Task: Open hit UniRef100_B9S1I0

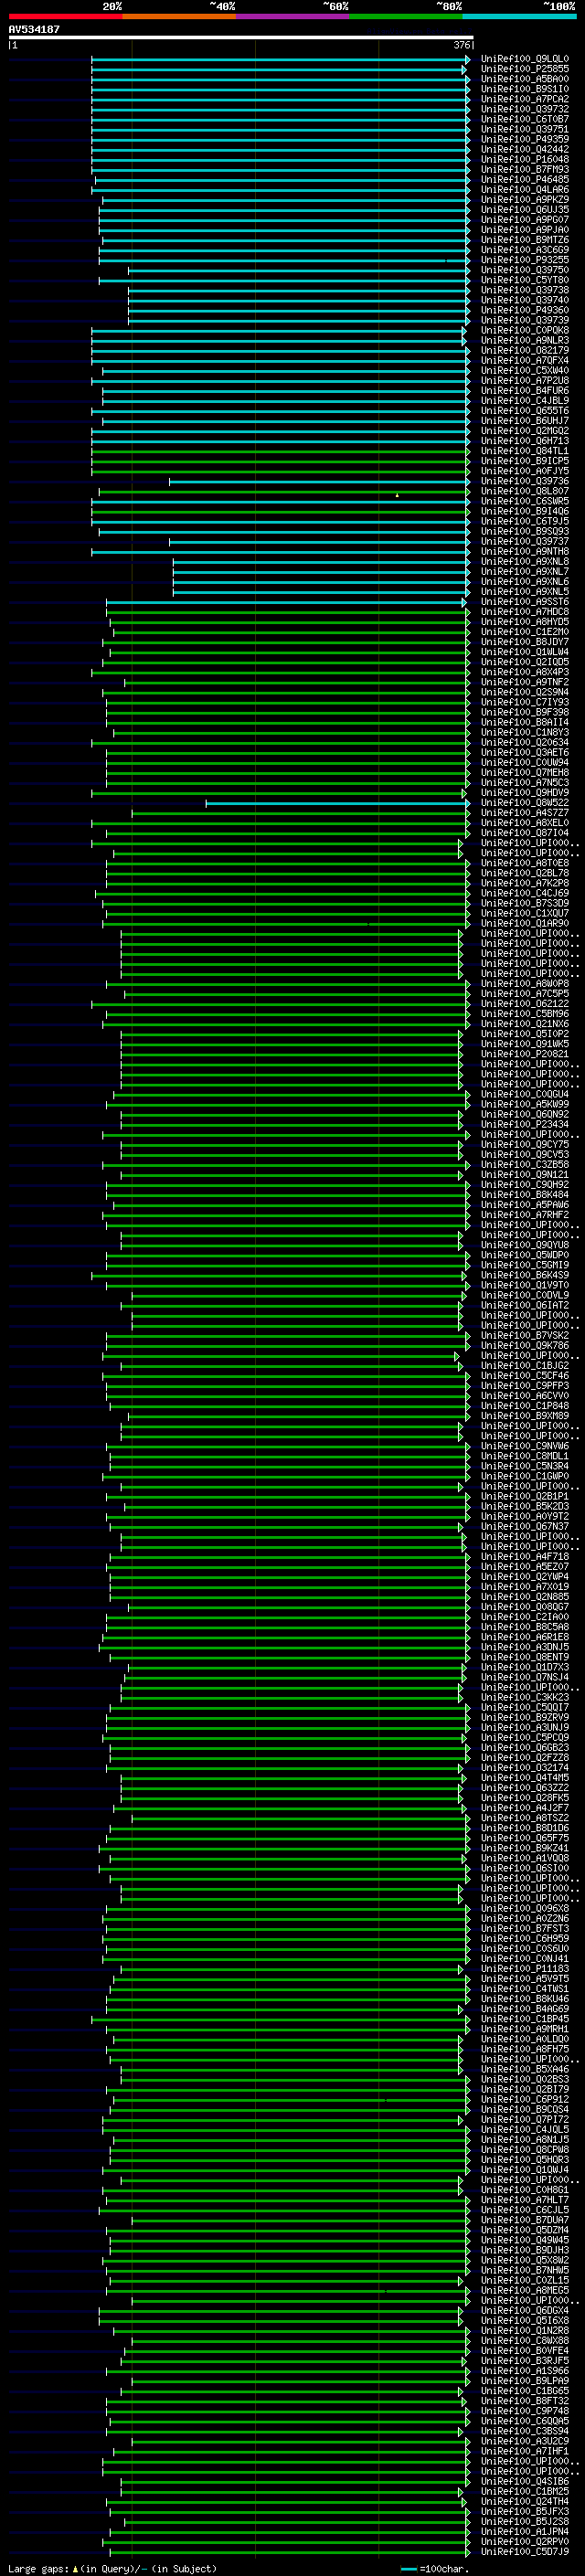Action: coord(525,89)
